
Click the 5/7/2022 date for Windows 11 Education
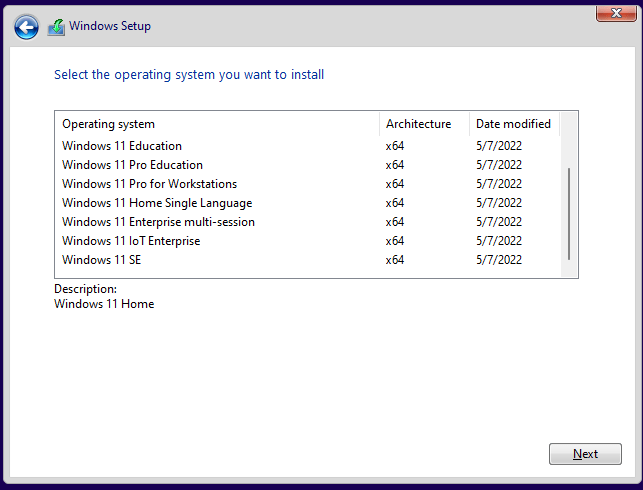[499, 146]
